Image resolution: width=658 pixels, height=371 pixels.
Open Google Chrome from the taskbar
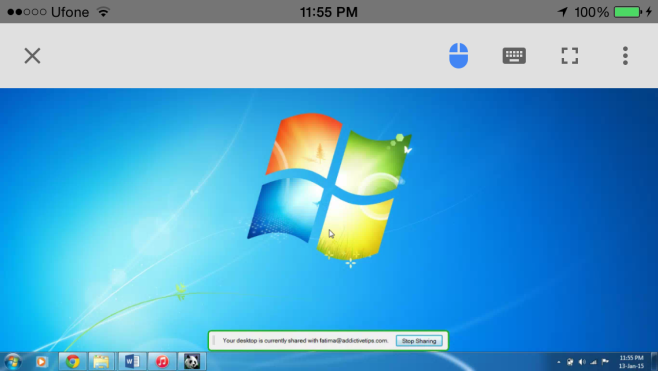(x=73, y=361)
